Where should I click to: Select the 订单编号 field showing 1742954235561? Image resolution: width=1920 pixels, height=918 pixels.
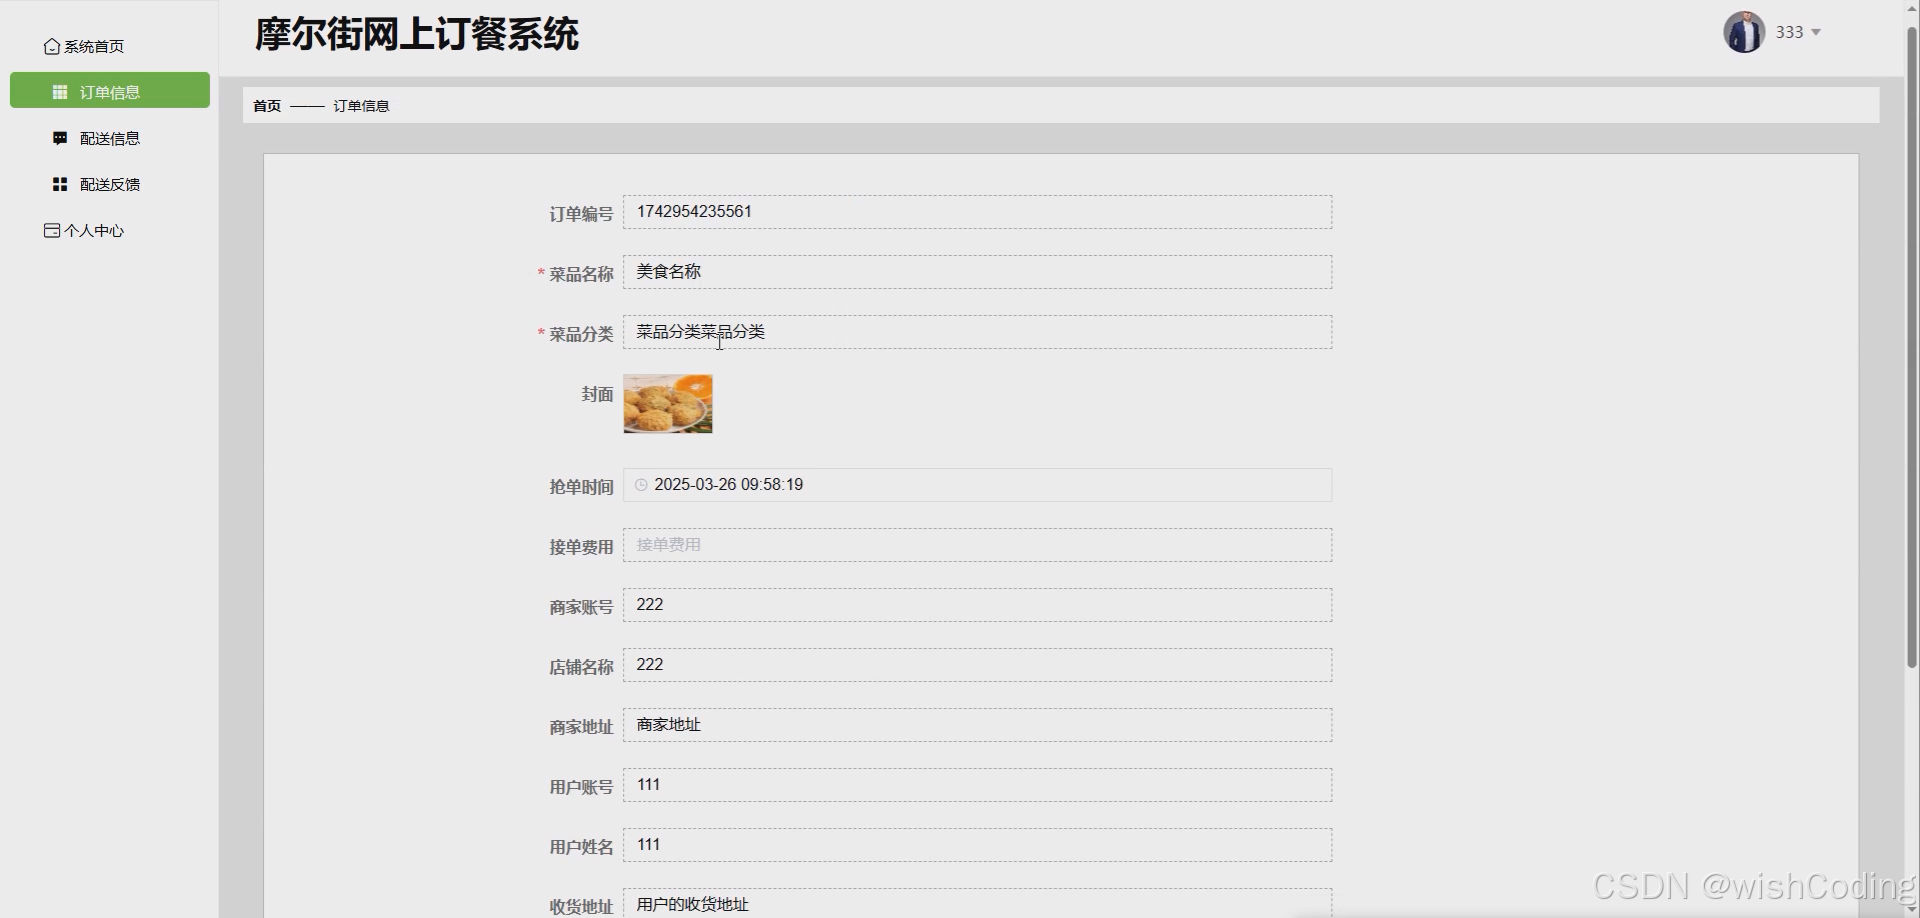(x=977, y=211)
